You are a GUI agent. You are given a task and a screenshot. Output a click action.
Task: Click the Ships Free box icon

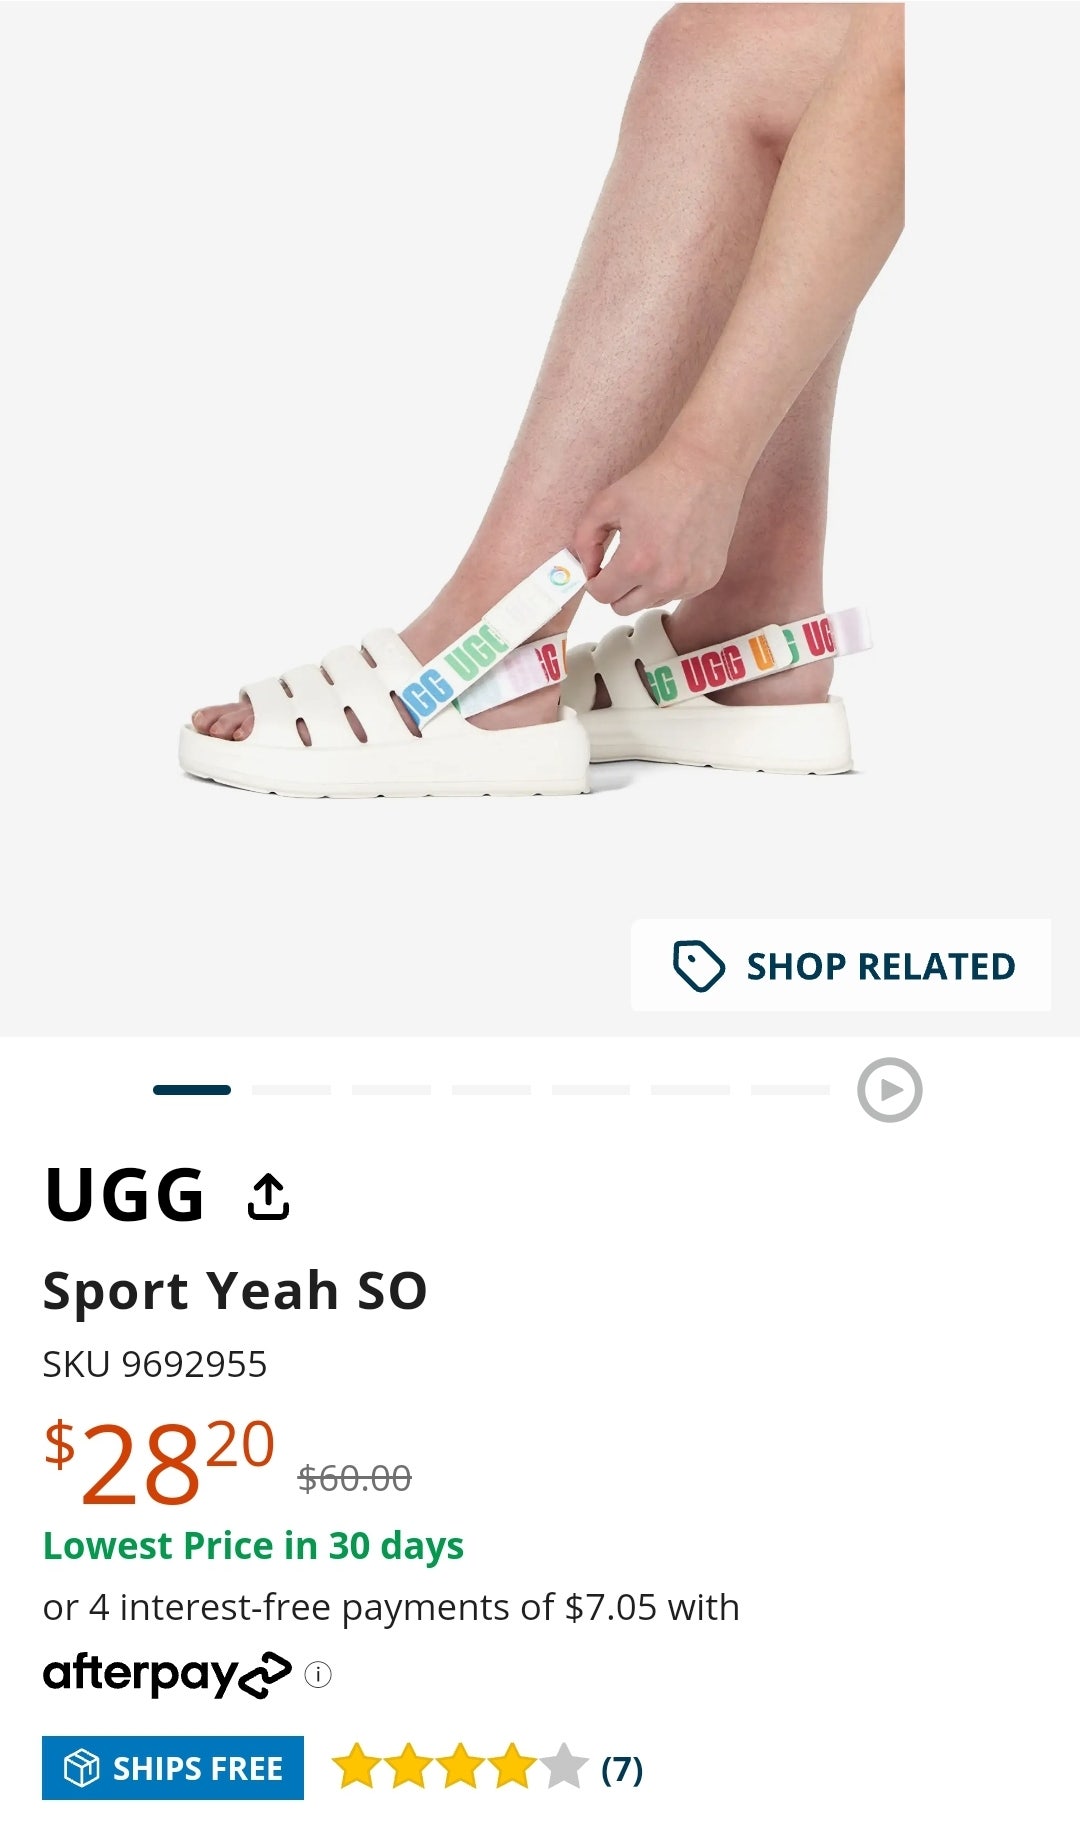(82, 1768)
